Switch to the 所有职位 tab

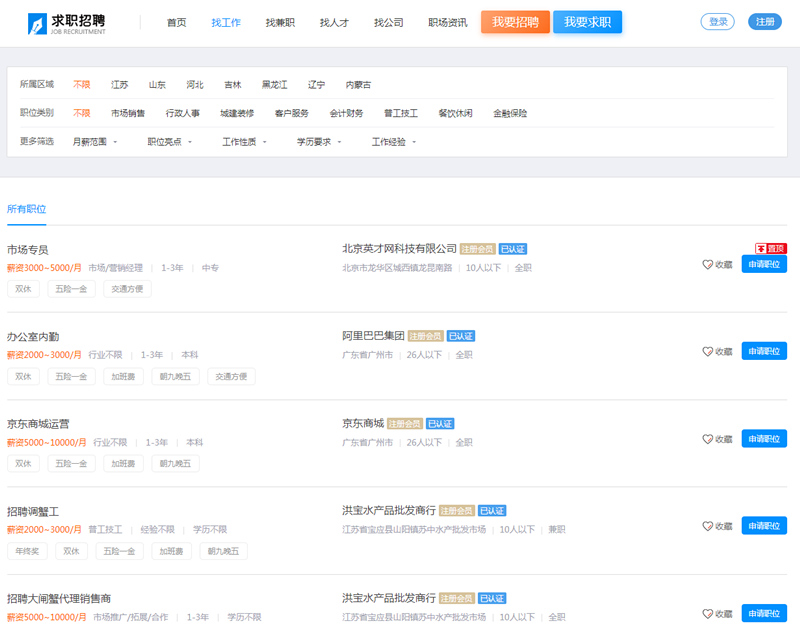26,209
